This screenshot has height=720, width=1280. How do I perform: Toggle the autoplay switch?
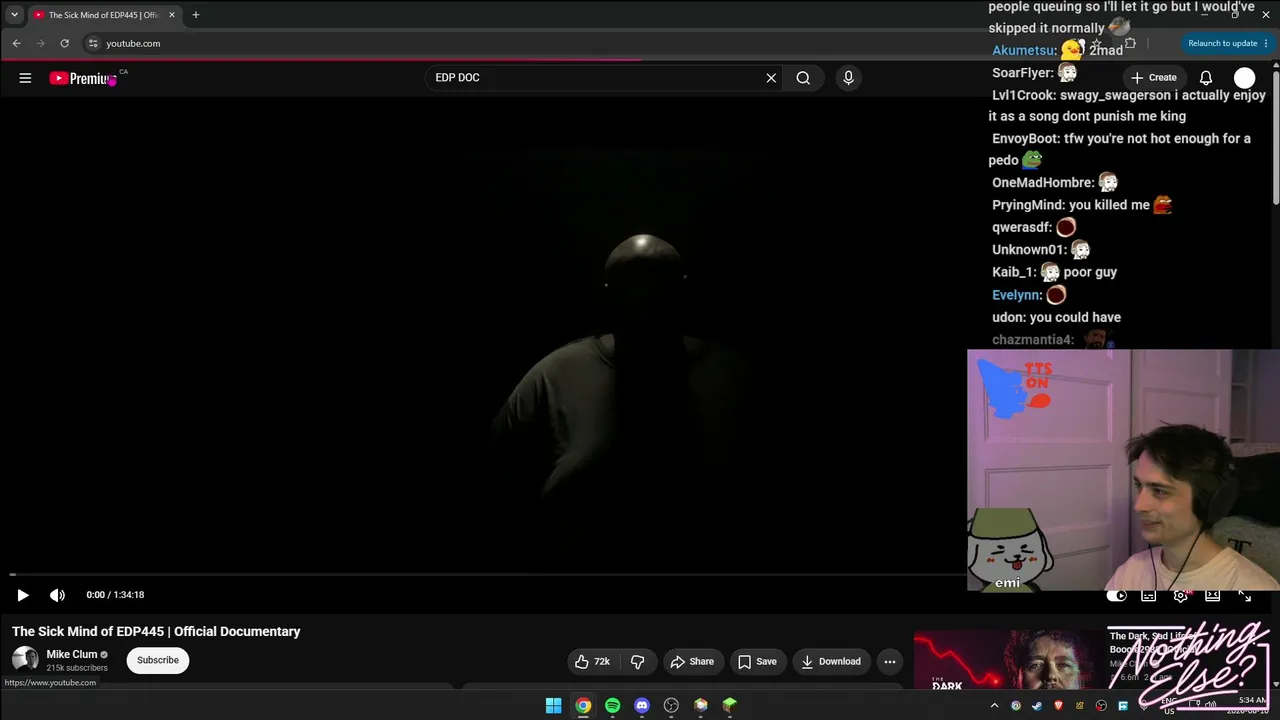coord(1116,596)
